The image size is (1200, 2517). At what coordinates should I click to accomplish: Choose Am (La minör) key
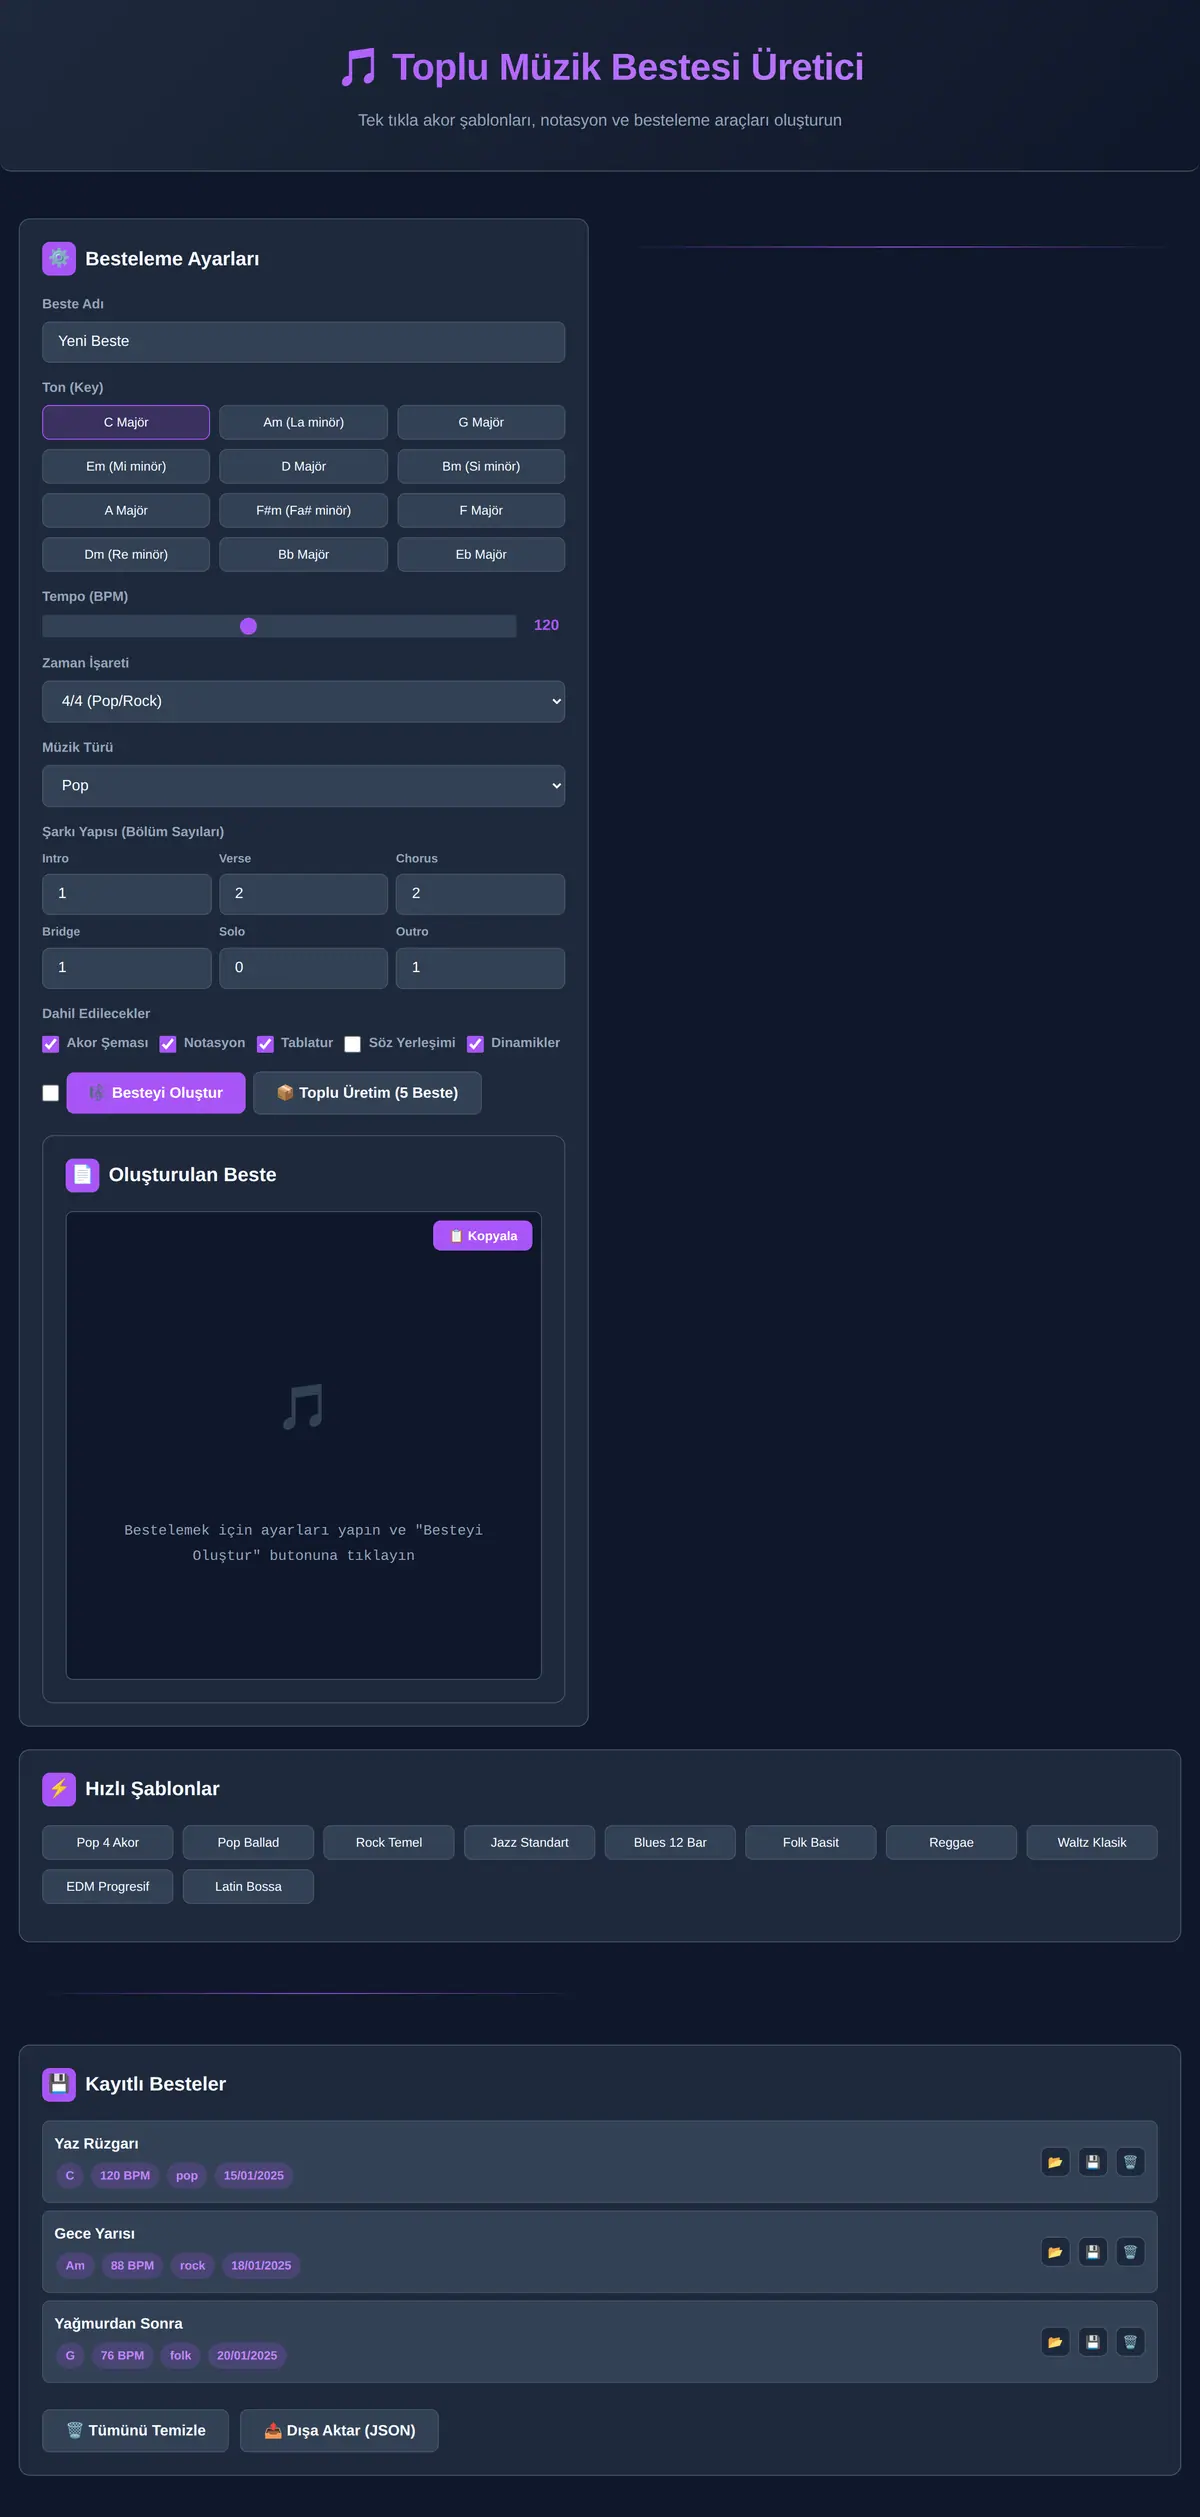tap(303, 422)
